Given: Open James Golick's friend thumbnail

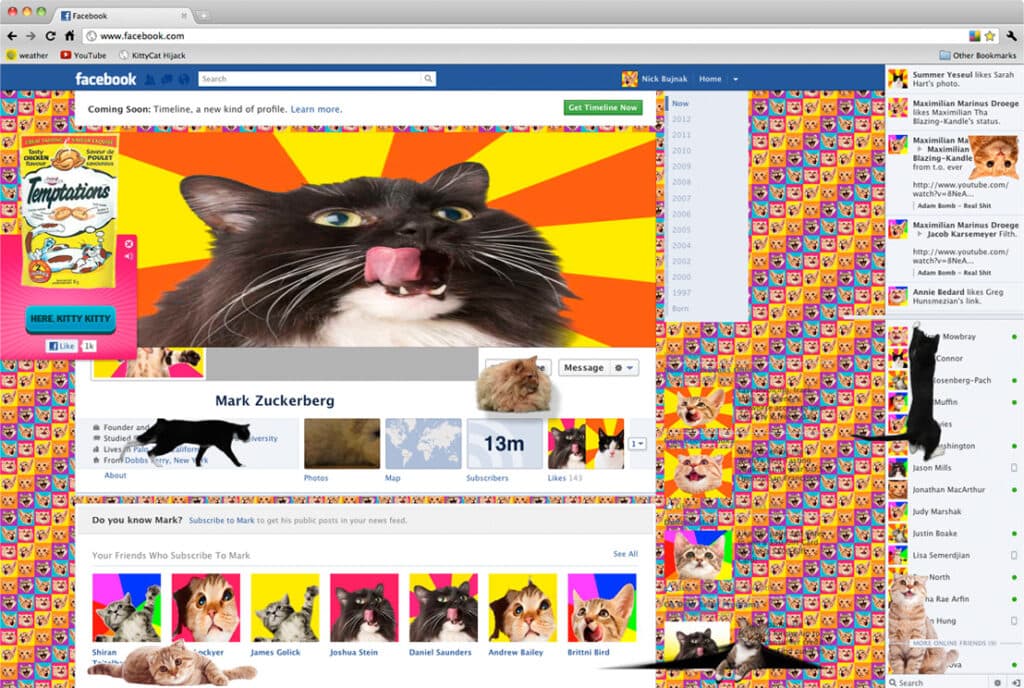Looking at the screenshot, I should pyautogui.click(x=285, y=608).
